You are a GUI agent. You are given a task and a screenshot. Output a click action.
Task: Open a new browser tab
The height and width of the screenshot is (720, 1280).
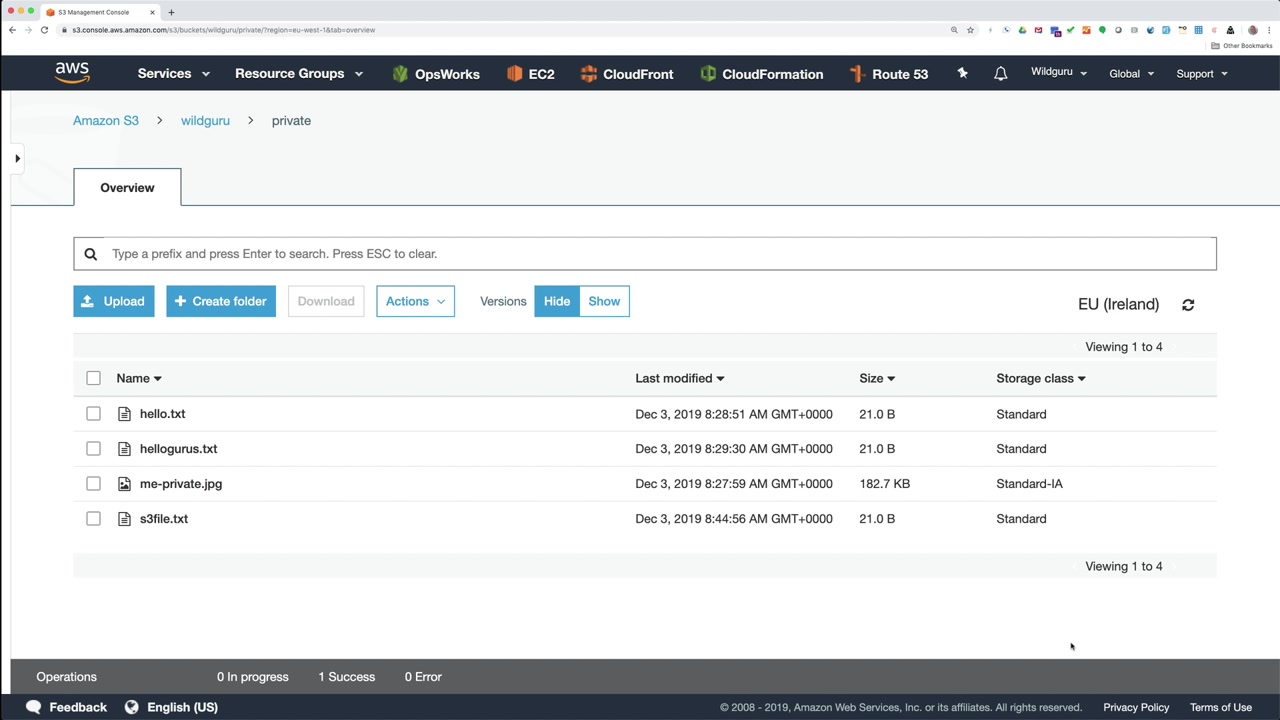[x=171, y=12]
